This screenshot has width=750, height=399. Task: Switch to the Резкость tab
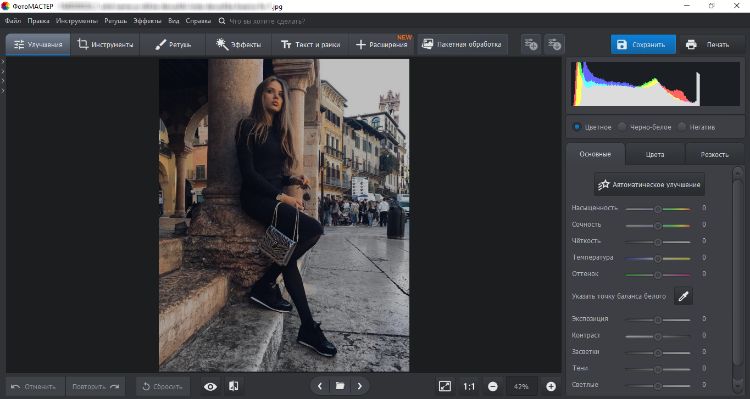pos(714,155)
